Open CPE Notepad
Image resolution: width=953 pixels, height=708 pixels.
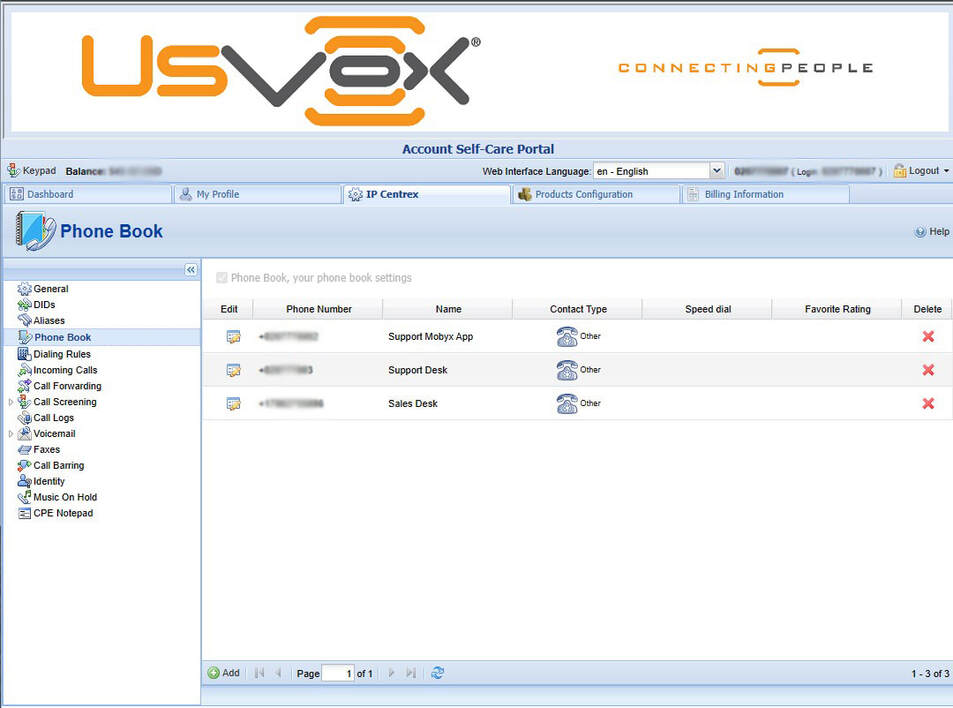63,513
